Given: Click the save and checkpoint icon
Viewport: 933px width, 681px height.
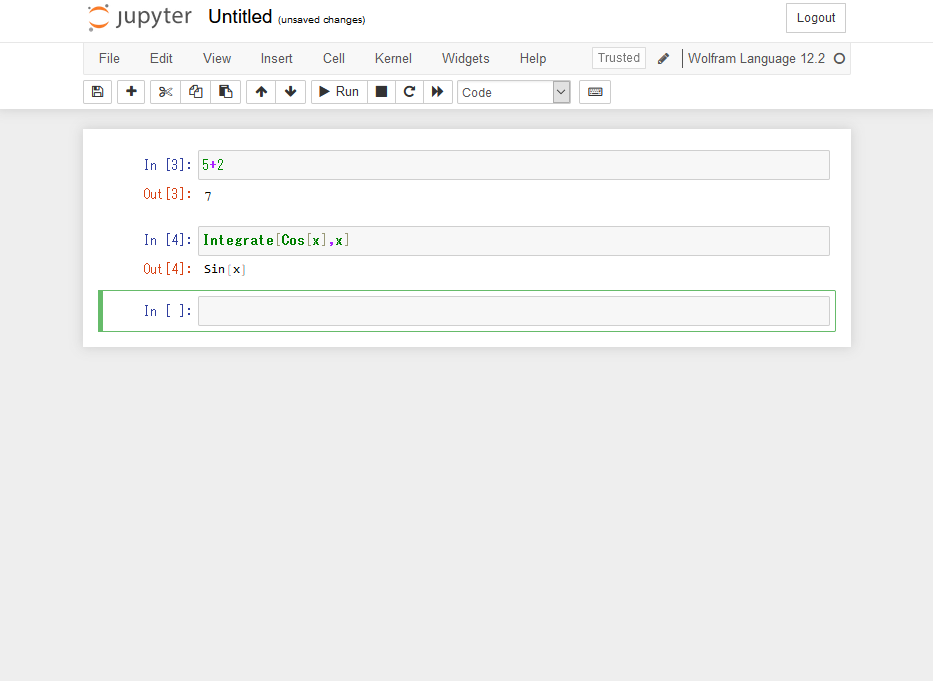Looking at the screenshot, I should [97, 92].
